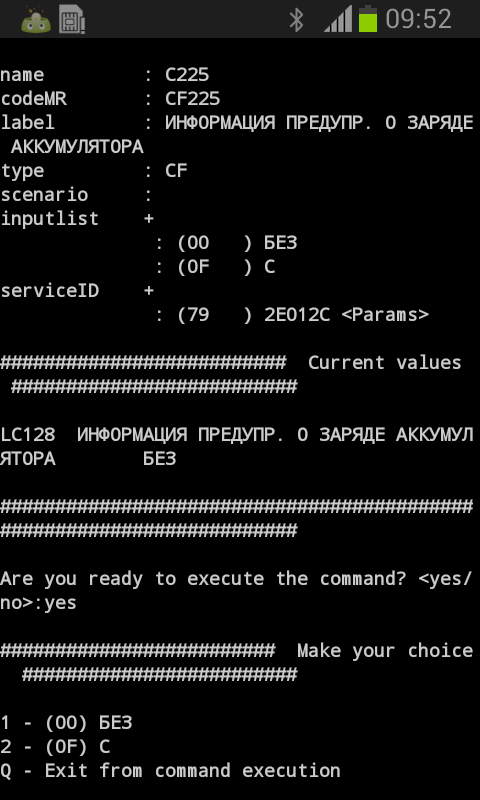Viewport: 480px width, 800px height.
Task: Click the <Params> link in serviceID entry
Action: 385,315
